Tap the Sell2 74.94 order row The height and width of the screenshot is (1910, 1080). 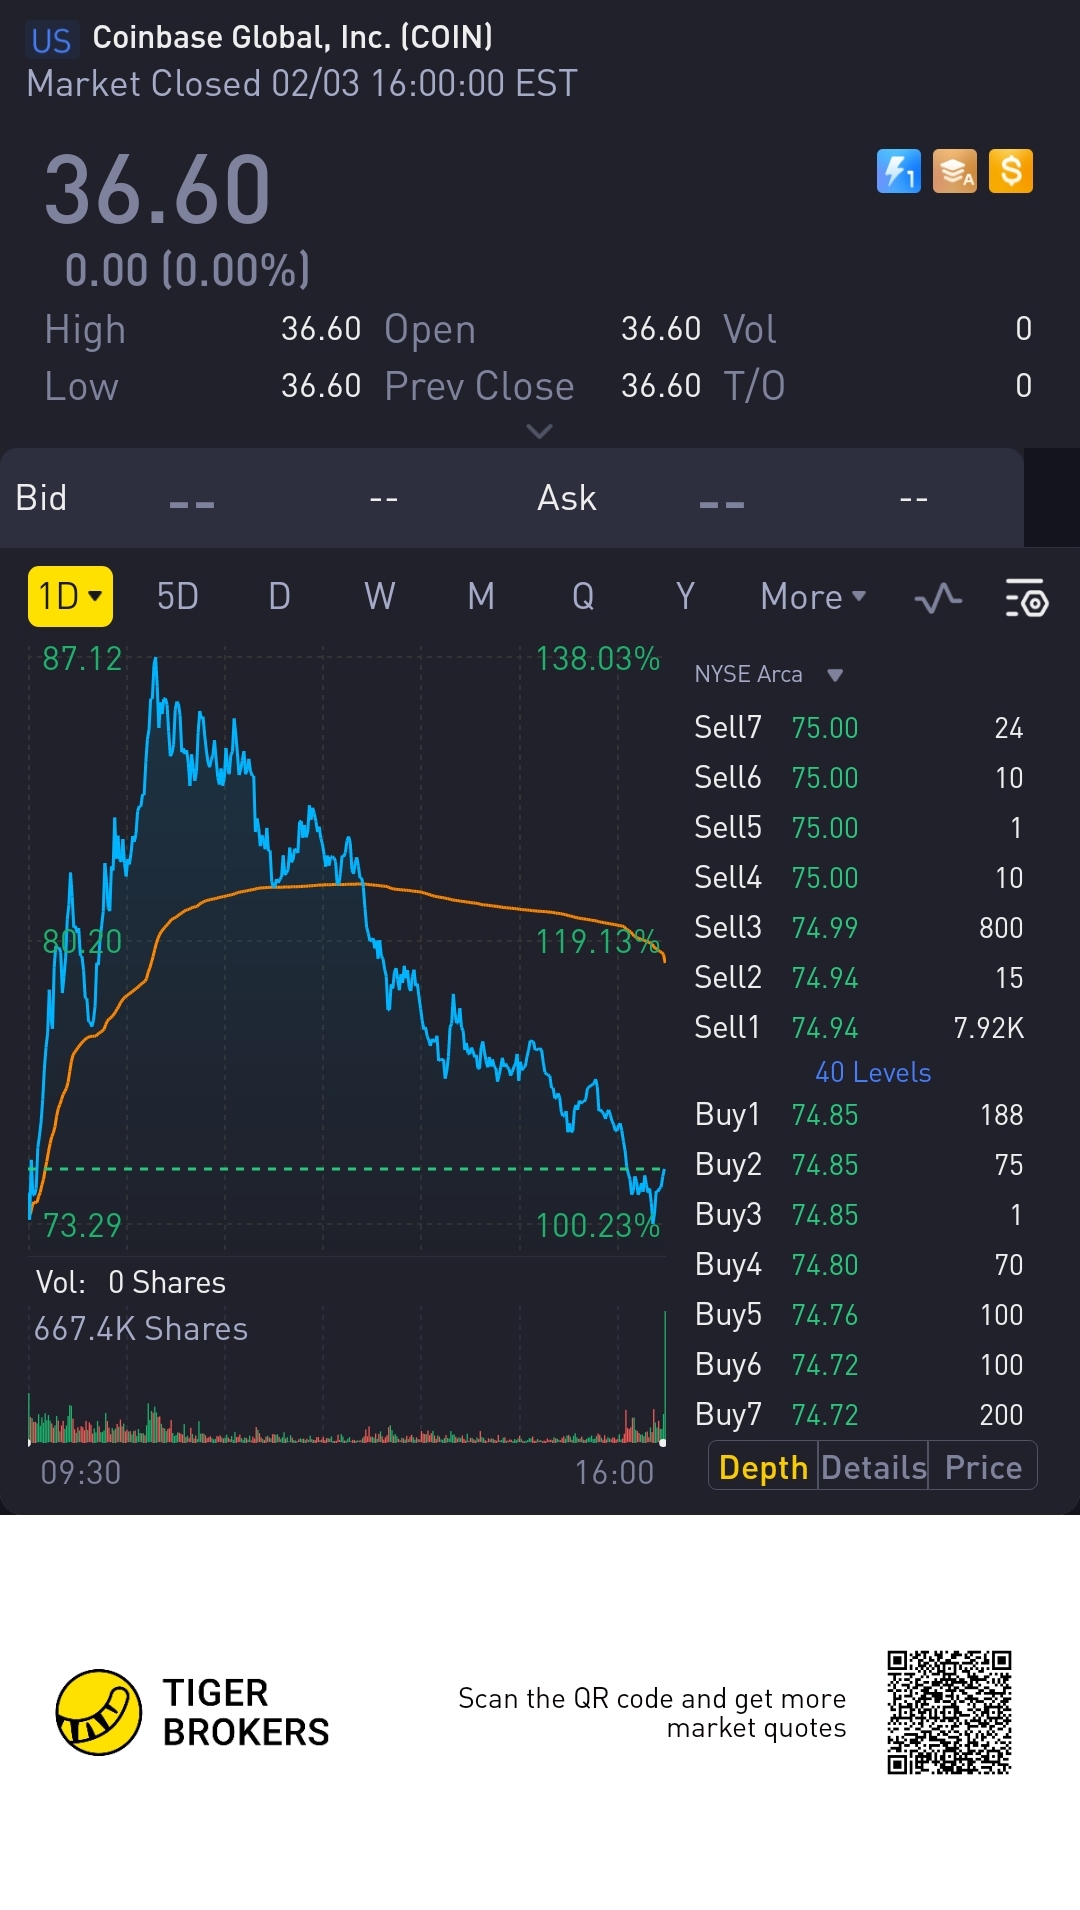[859, 978]
